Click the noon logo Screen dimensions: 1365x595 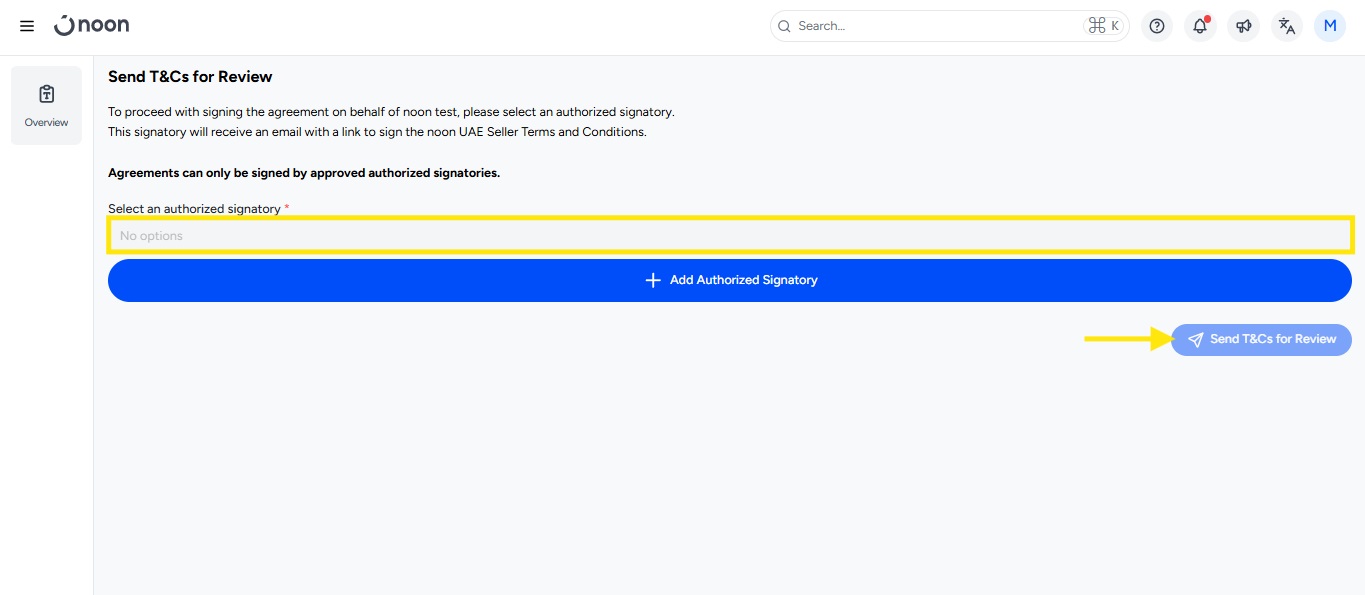(x=92, y=26)
